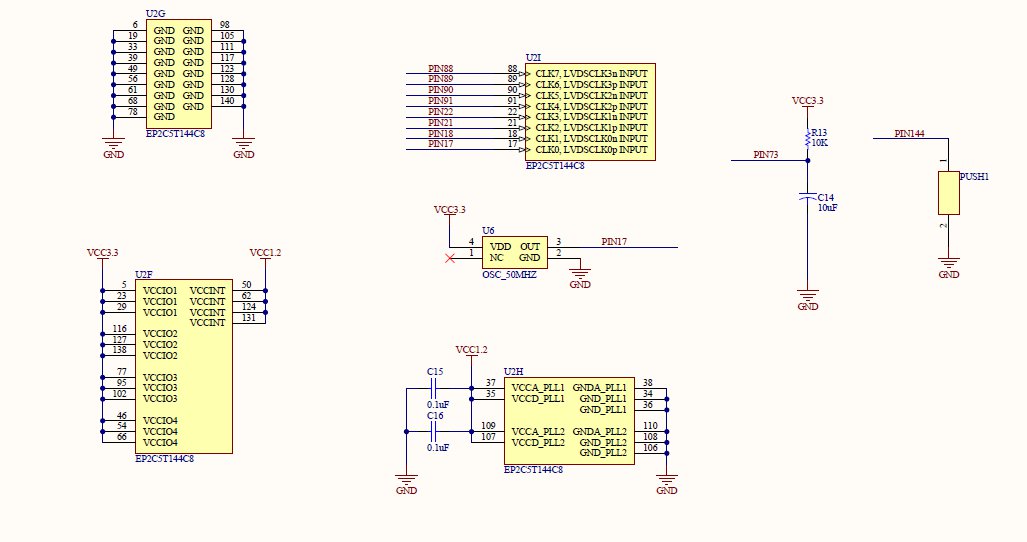Select the GND symbol right of U2H
Viewport: 1027px width, 542px height.
pyautogui.click(x=667, y=484)
